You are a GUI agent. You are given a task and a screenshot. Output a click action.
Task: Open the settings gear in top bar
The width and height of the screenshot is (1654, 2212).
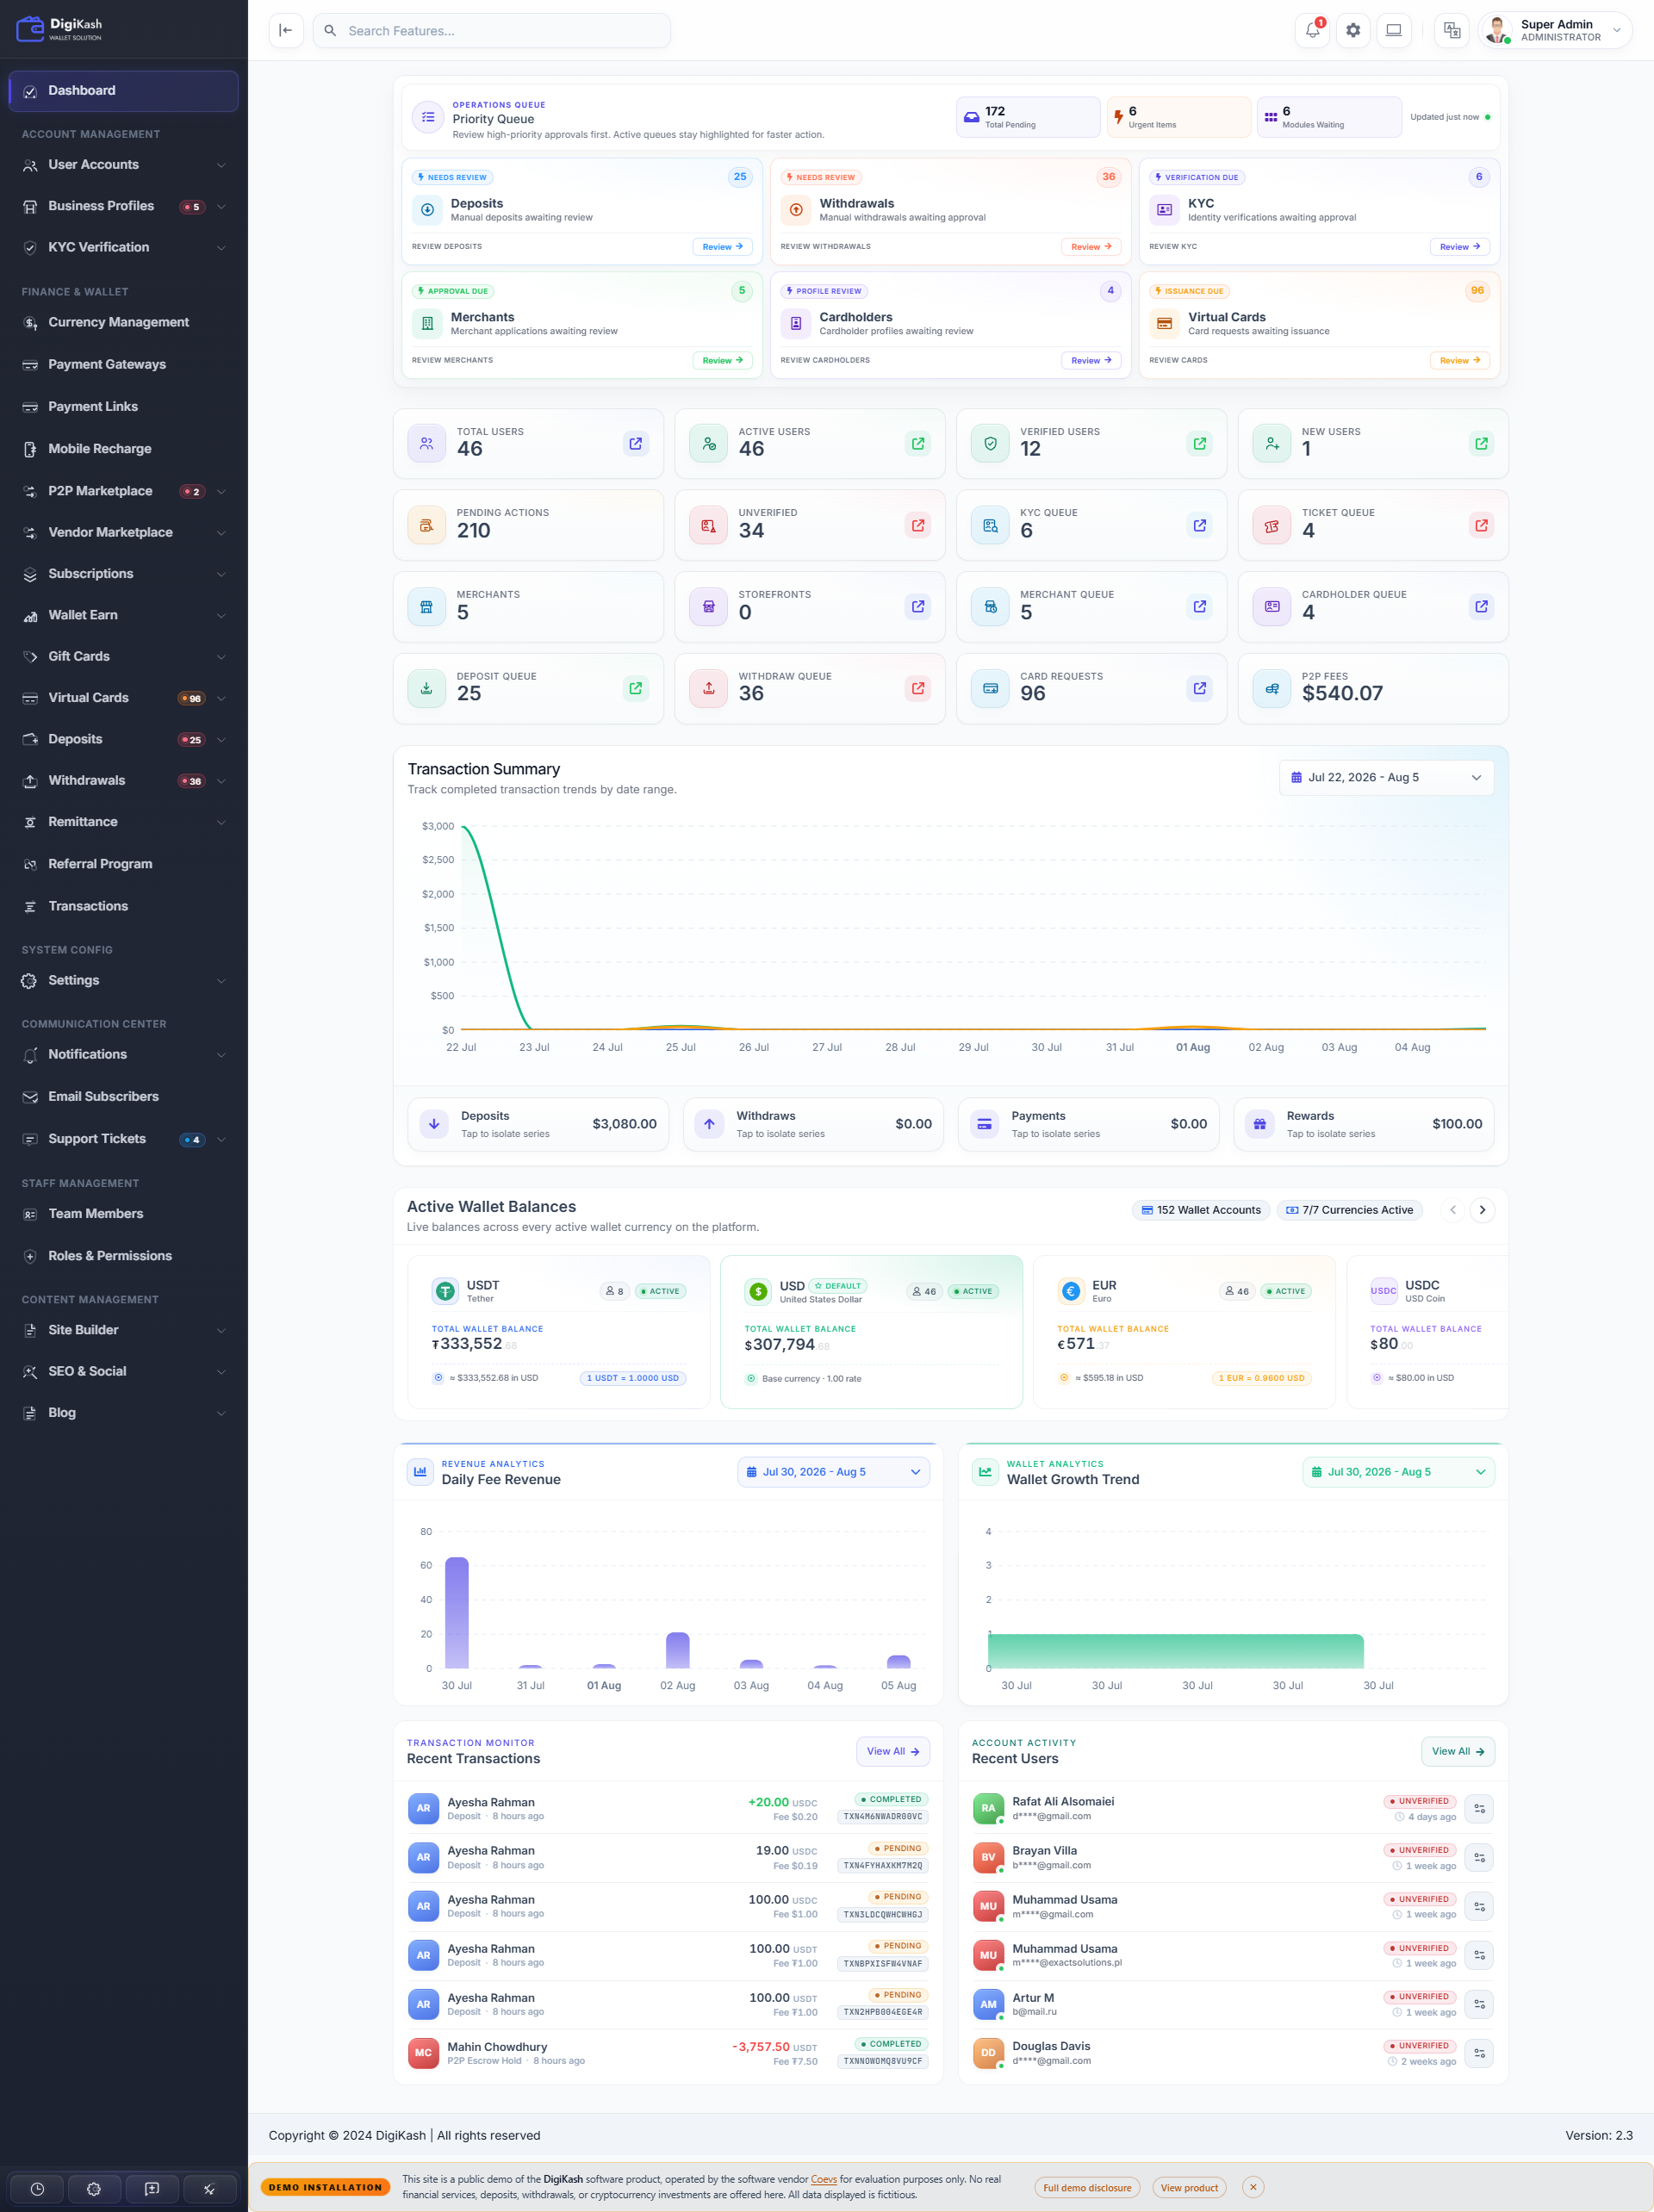(1353, 31)
